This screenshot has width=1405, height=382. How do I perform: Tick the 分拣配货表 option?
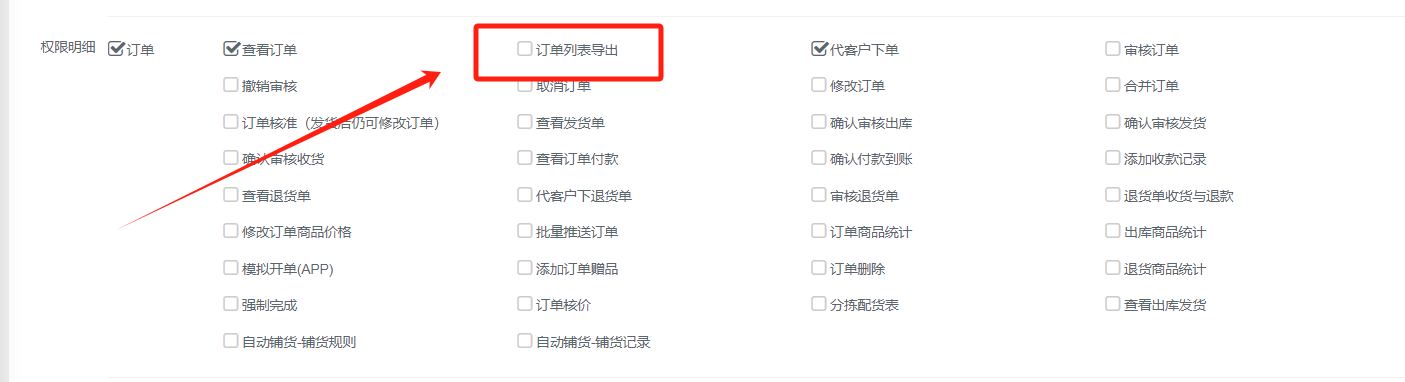(x=819, y=304)
